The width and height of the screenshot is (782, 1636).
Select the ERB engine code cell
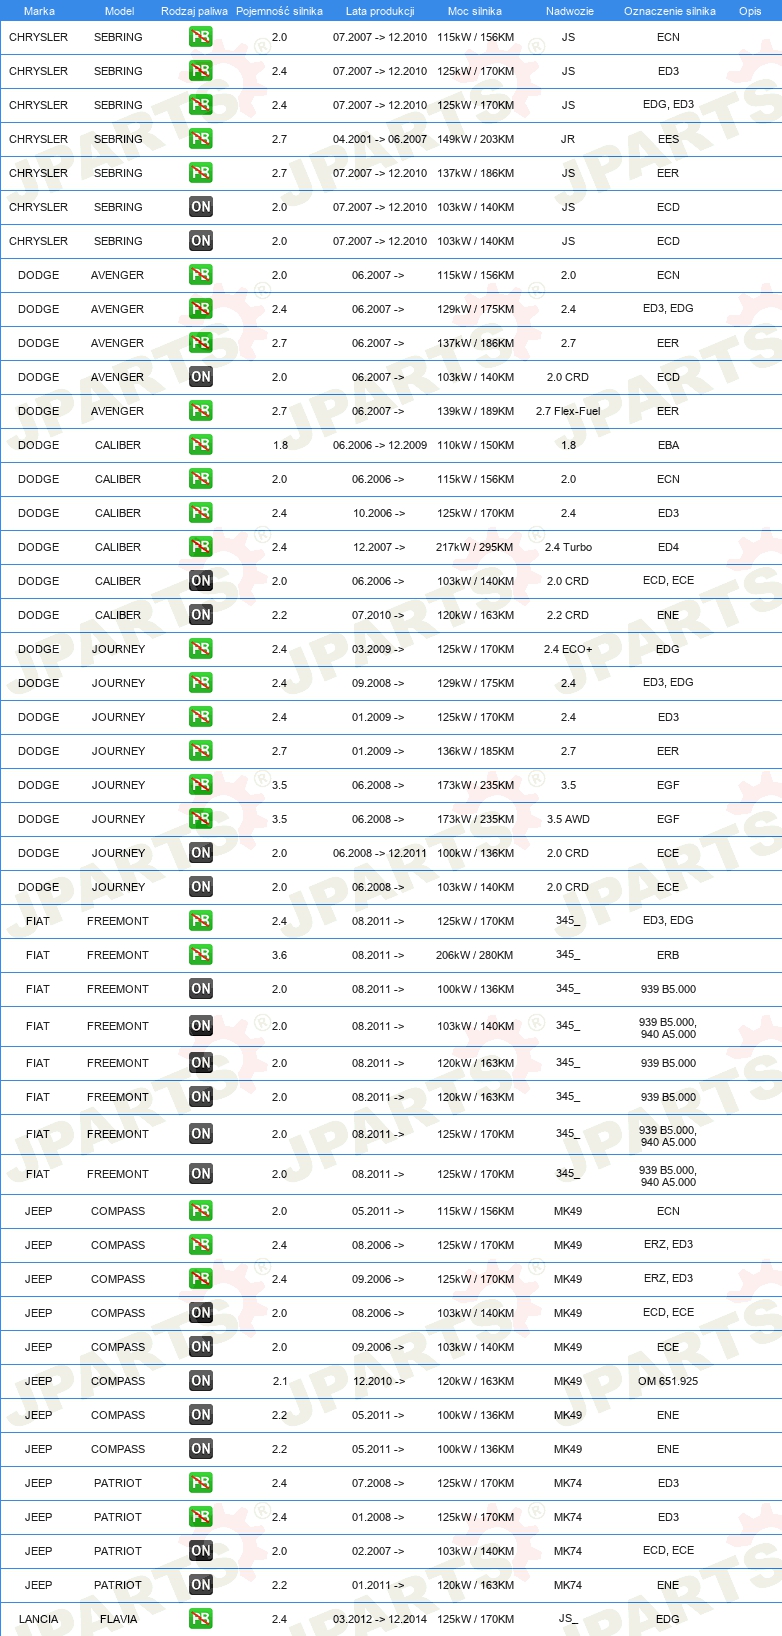(x=668, y=955)
